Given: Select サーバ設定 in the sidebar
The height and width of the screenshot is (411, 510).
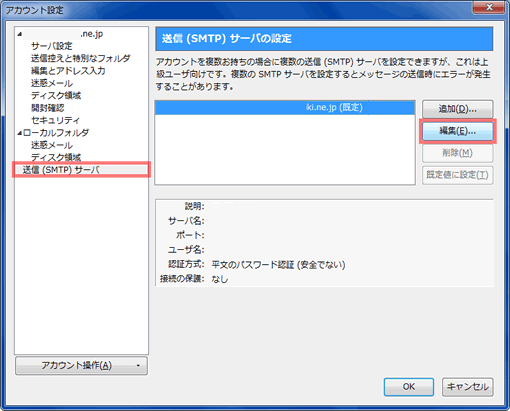Looking at the screenshot, I should click(x=52, y=46).
